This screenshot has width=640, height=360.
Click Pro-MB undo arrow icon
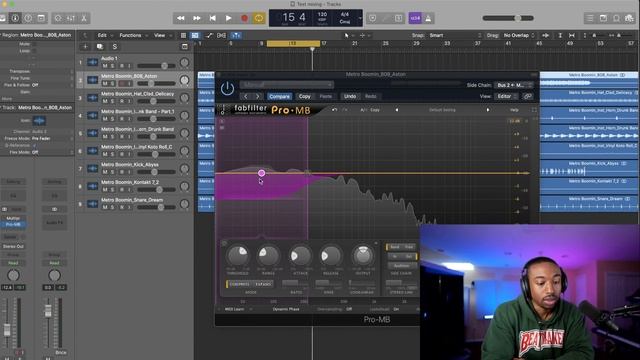(334, 110)
